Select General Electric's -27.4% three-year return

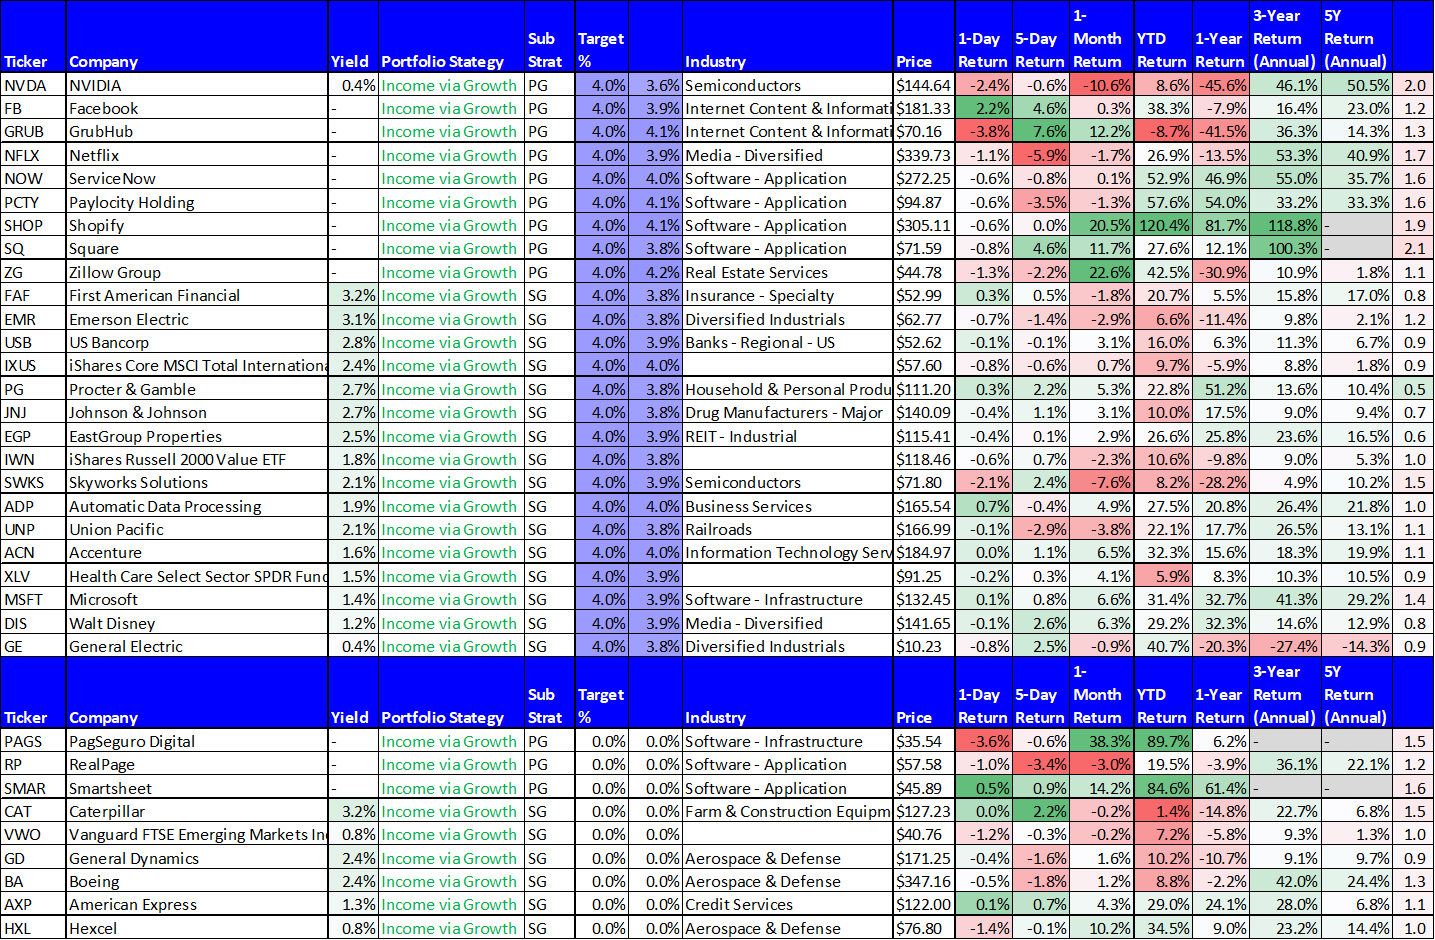[1285, 646]
